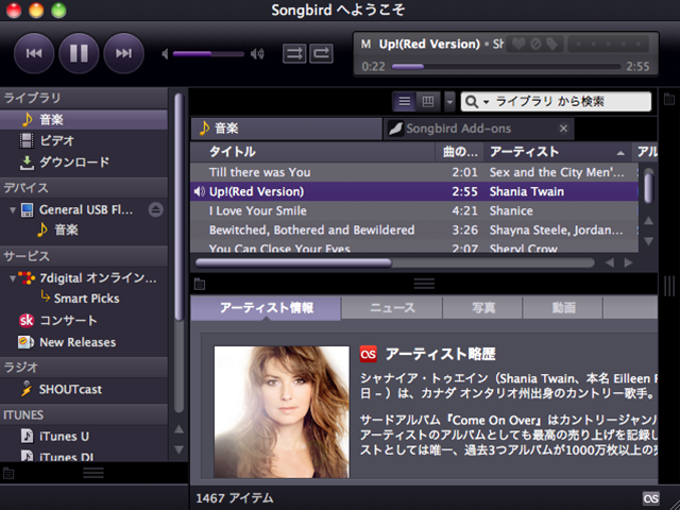Switch to the 音楽 tab
This screenshot has height=510, width=680.
[x=286, y=129]
